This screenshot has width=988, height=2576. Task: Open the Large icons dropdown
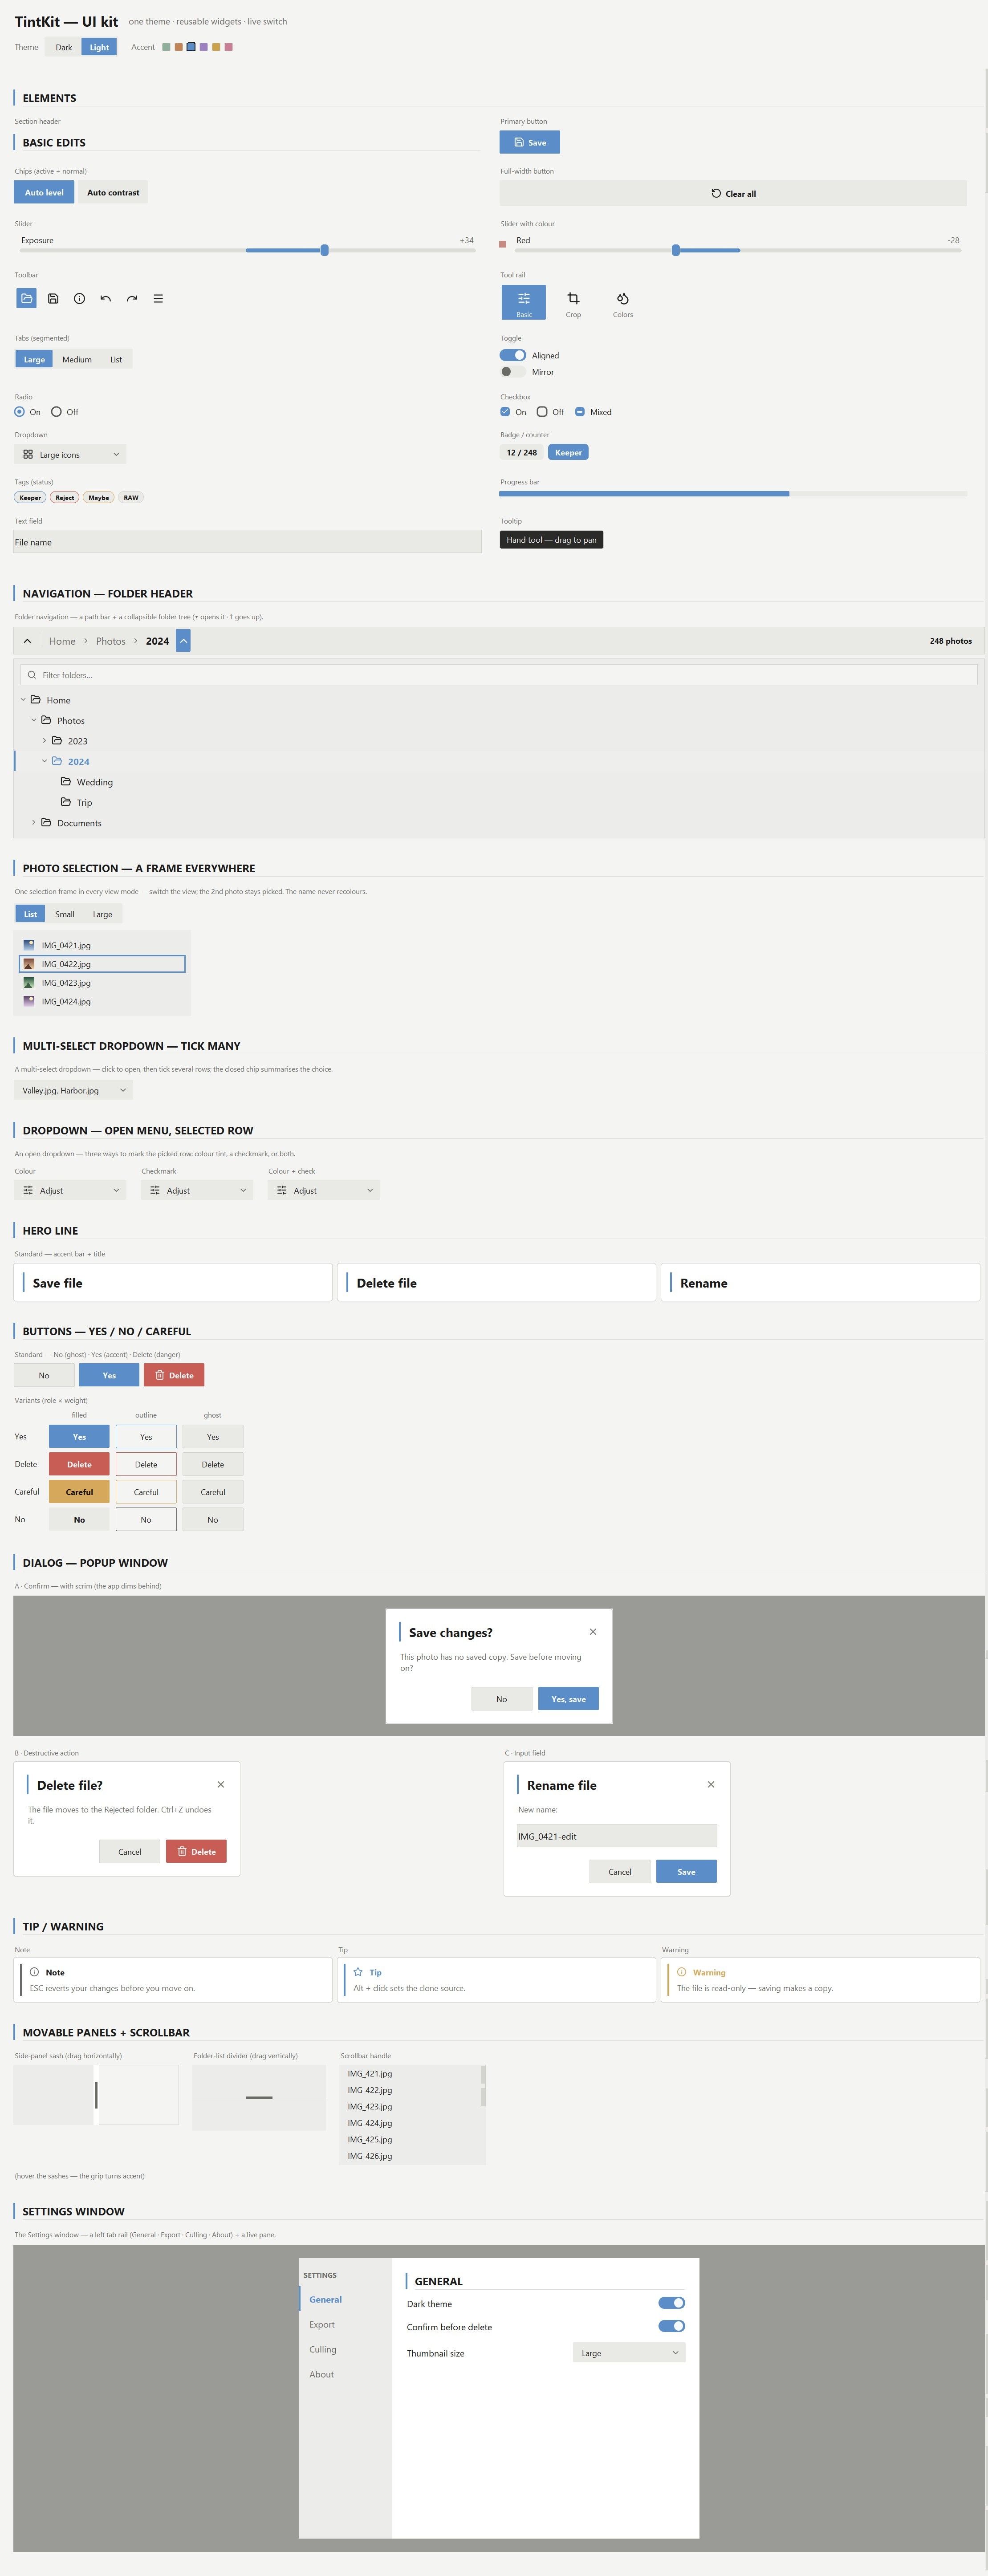click(x=70, y=454)
